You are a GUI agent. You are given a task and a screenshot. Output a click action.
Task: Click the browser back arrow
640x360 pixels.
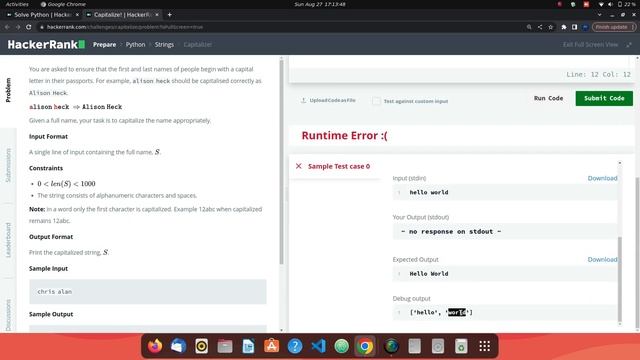[7, 27]
